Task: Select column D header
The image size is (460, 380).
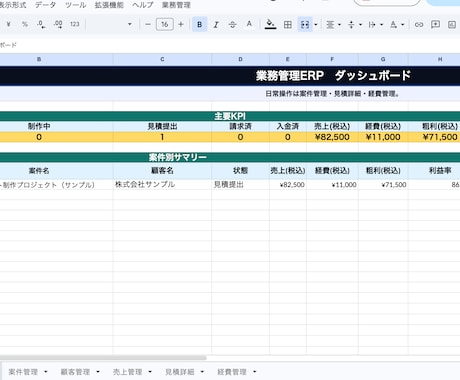Action: [x=240, y=59]
